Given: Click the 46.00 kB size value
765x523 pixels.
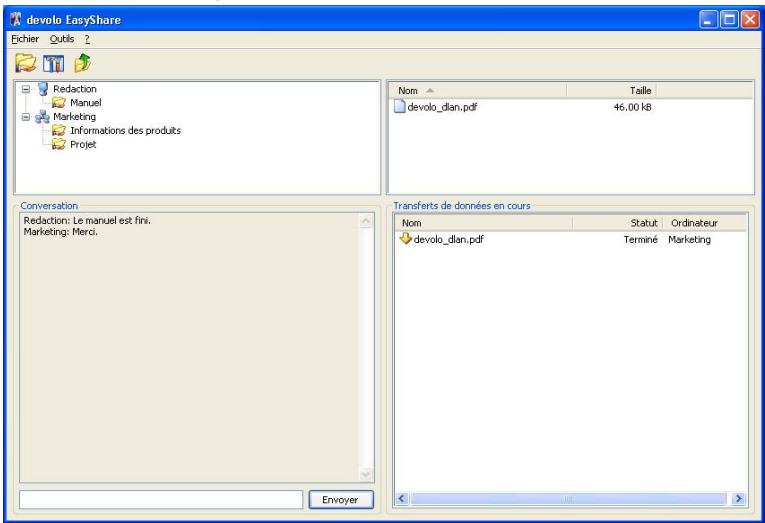Looking at the screenshot, I should tap(632, 107).
